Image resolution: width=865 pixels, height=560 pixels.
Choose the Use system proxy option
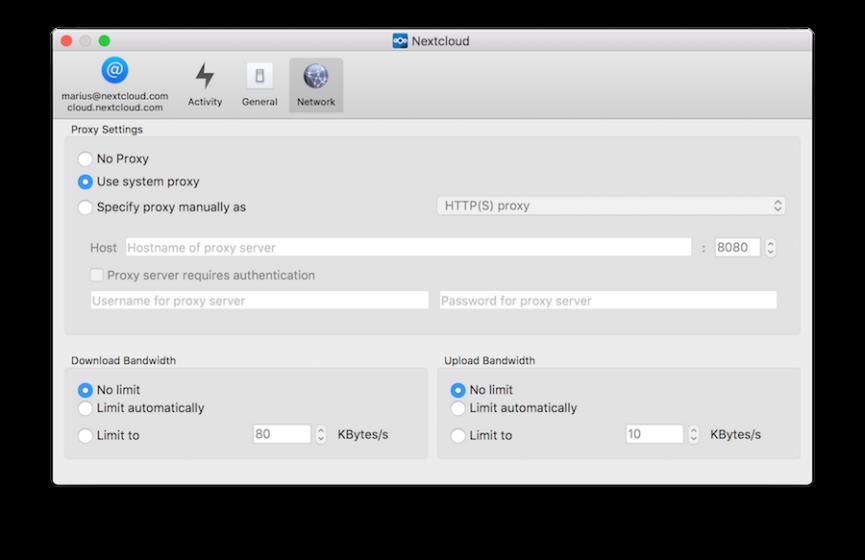click(85, 182)
